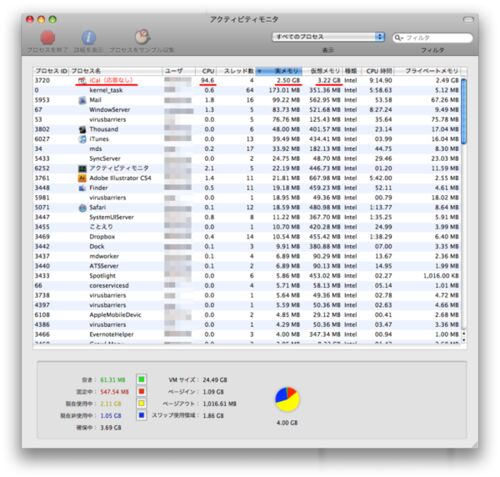Click the 94.6 CPU value for iCal
The image size is (500, 477).
pos(207,80)
